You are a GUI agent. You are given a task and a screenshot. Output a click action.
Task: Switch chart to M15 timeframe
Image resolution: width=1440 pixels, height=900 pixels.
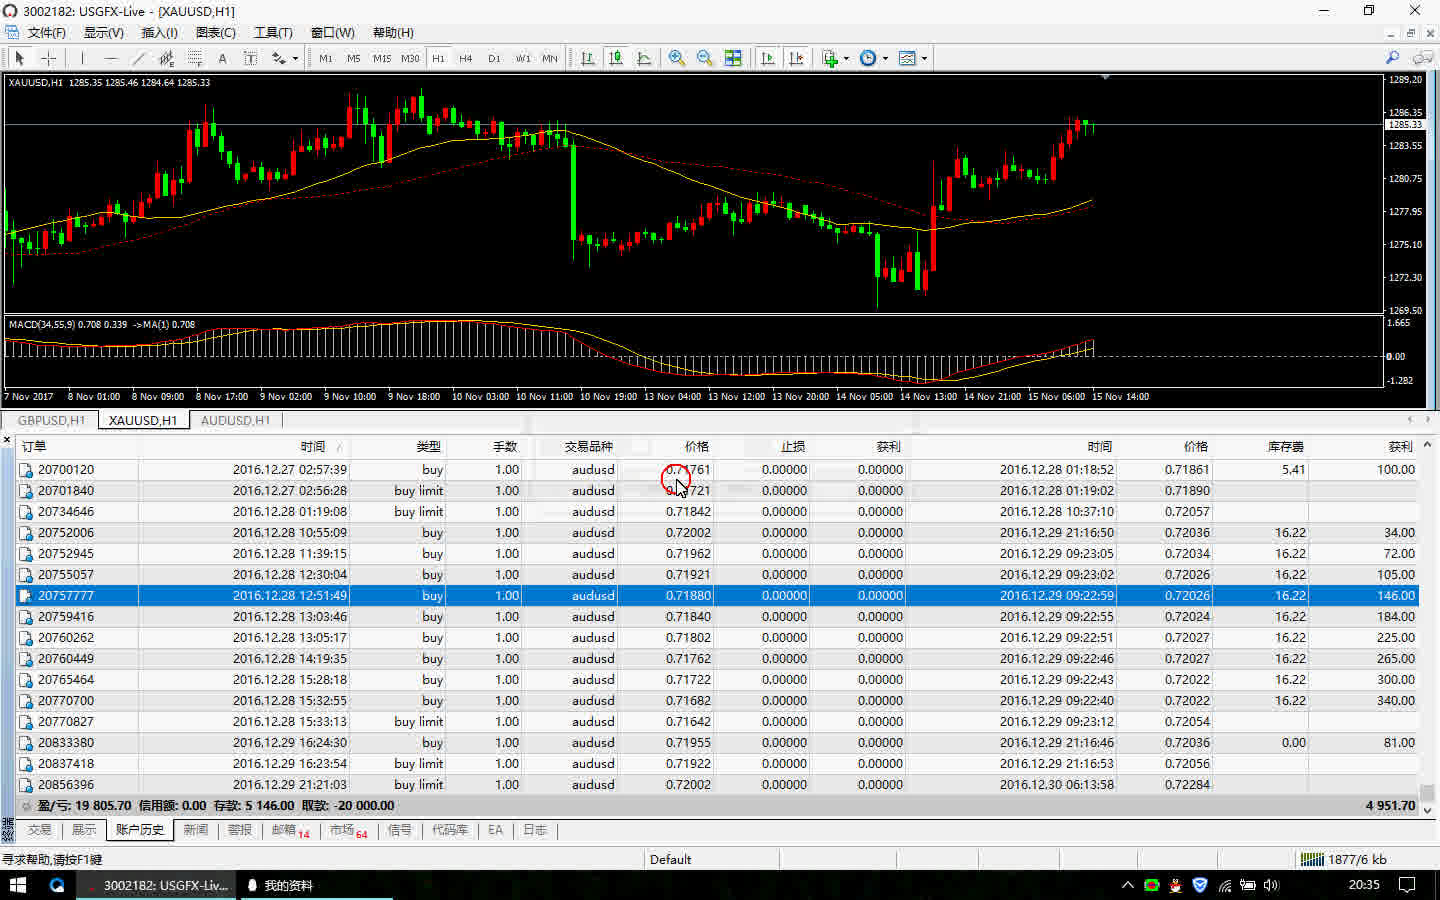tap(382, 58)
